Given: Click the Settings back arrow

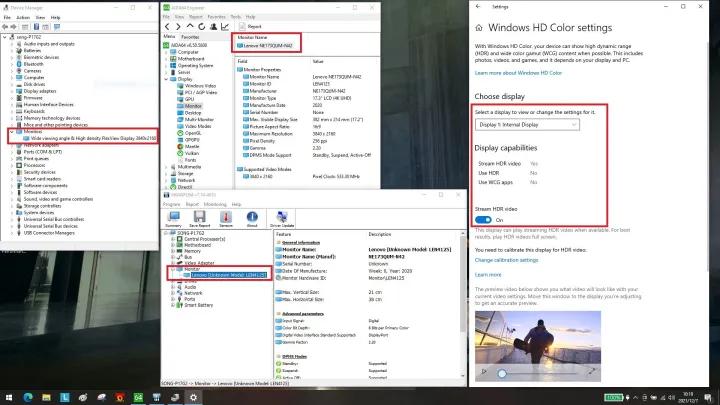Looking at the screenshot, I should pyautogui.click(x=478, y=7).
